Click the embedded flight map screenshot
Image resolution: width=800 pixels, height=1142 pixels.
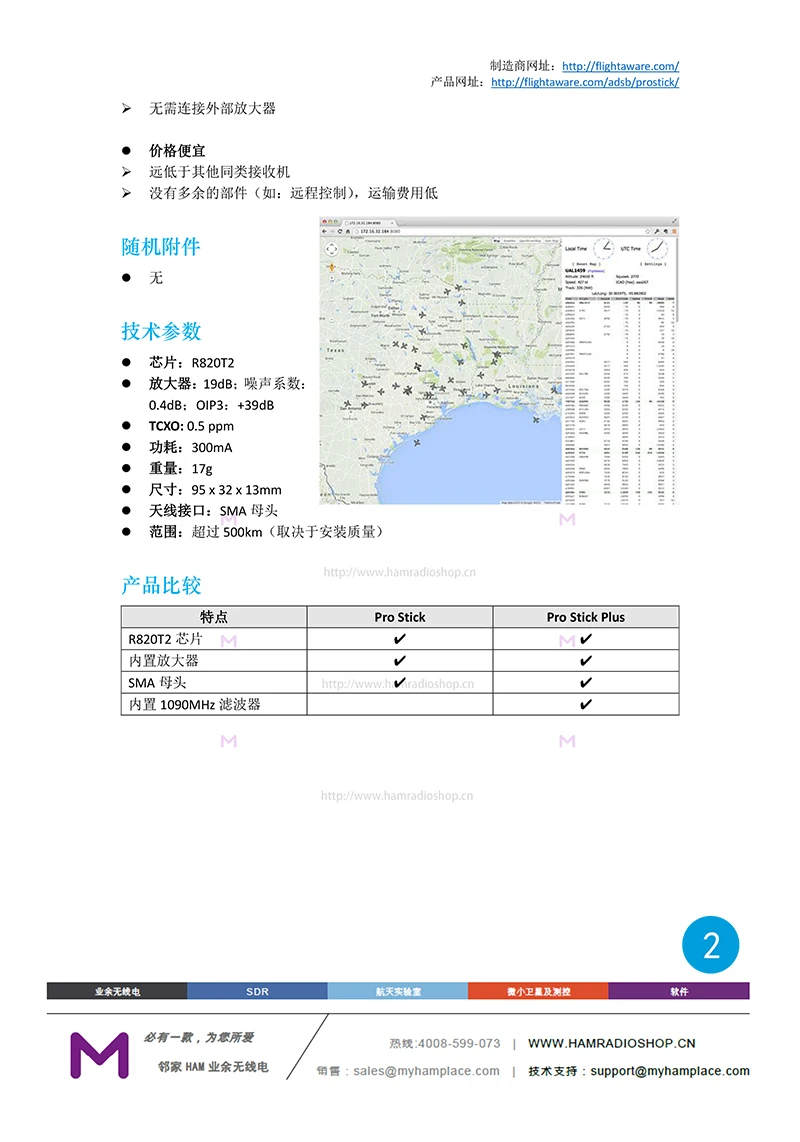click(x=499, y=361)
